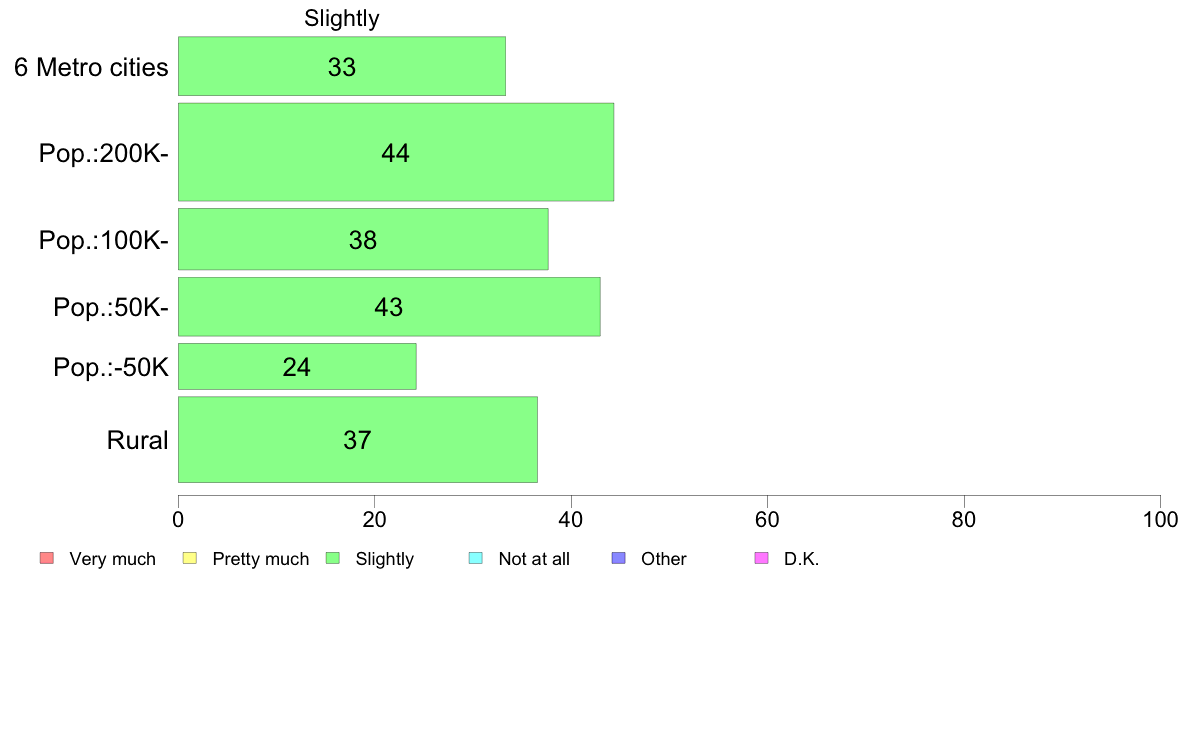The height and width of the screenshot is (736, 1188).
Task: Click the Very much legend text
Action: [112, 559]
